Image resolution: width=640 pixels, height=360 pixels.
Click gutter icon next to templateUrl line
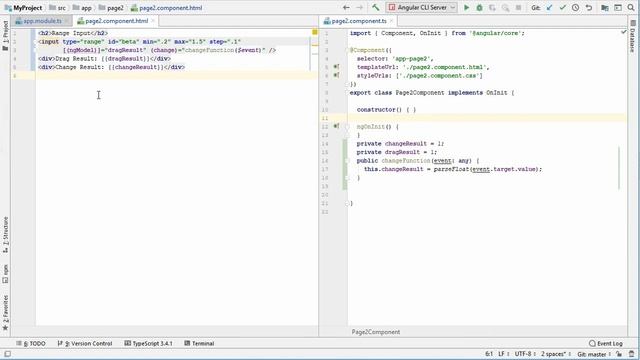pyautogui.click(x=336, y=67)
